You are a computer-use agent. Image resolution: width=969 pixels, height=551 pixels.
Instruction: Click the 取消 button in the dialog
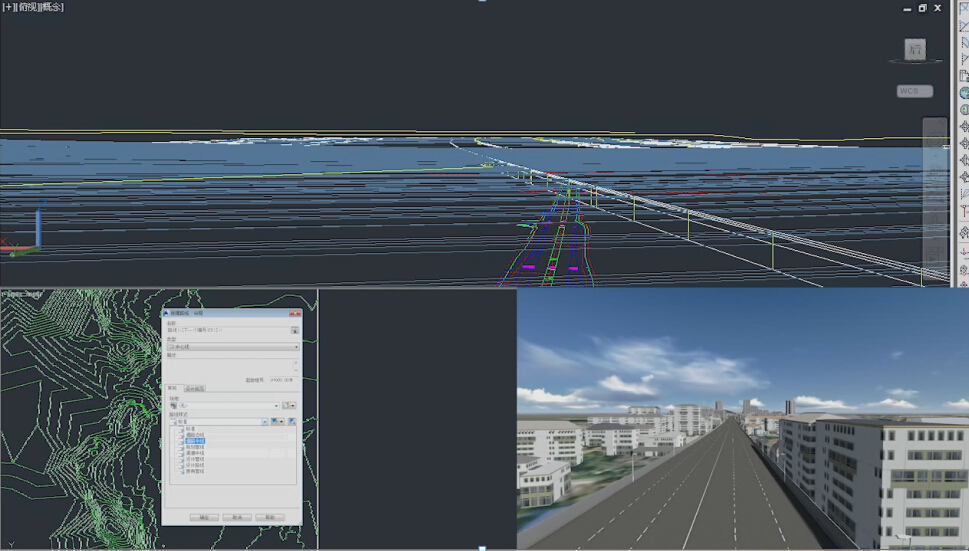coord(236,517)
